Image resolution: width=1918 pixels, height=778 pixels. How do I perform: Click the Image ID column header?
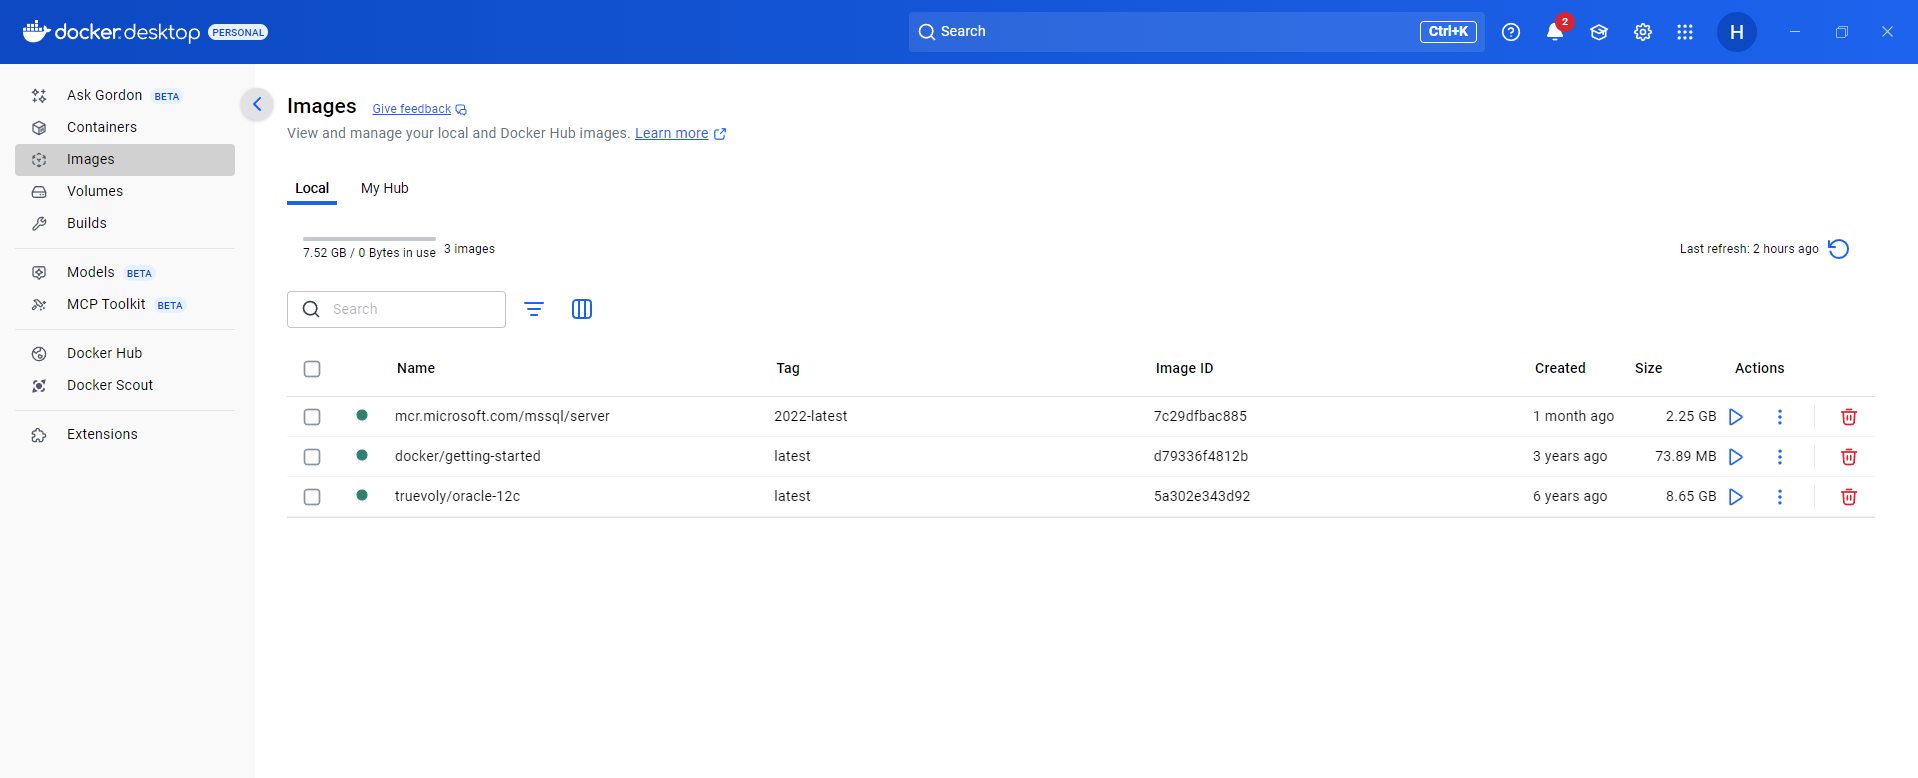point(1184,368)
